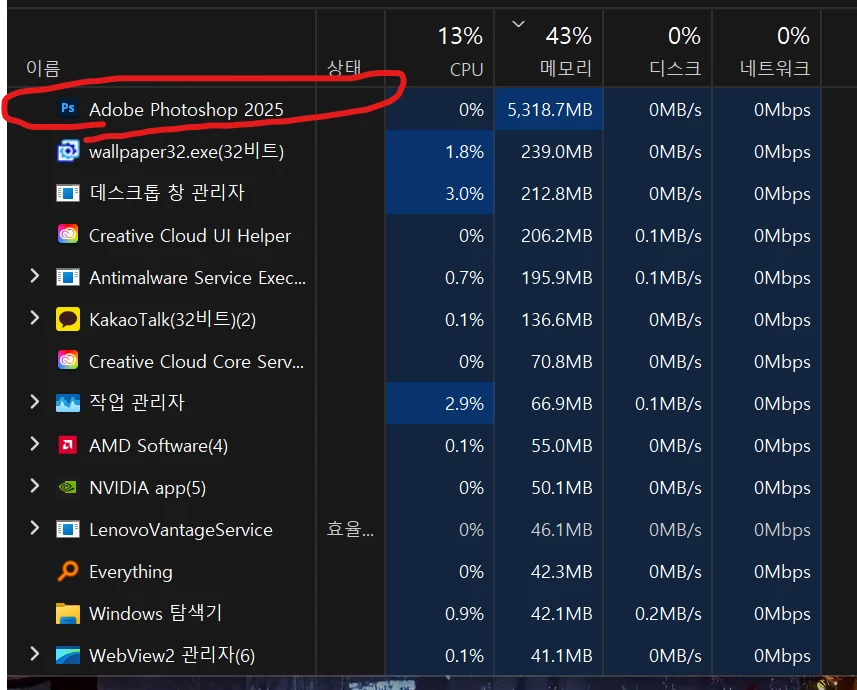857x690 pixels.
Task: Select the NVIDIA app(5) row name
Action: (148, 488)
